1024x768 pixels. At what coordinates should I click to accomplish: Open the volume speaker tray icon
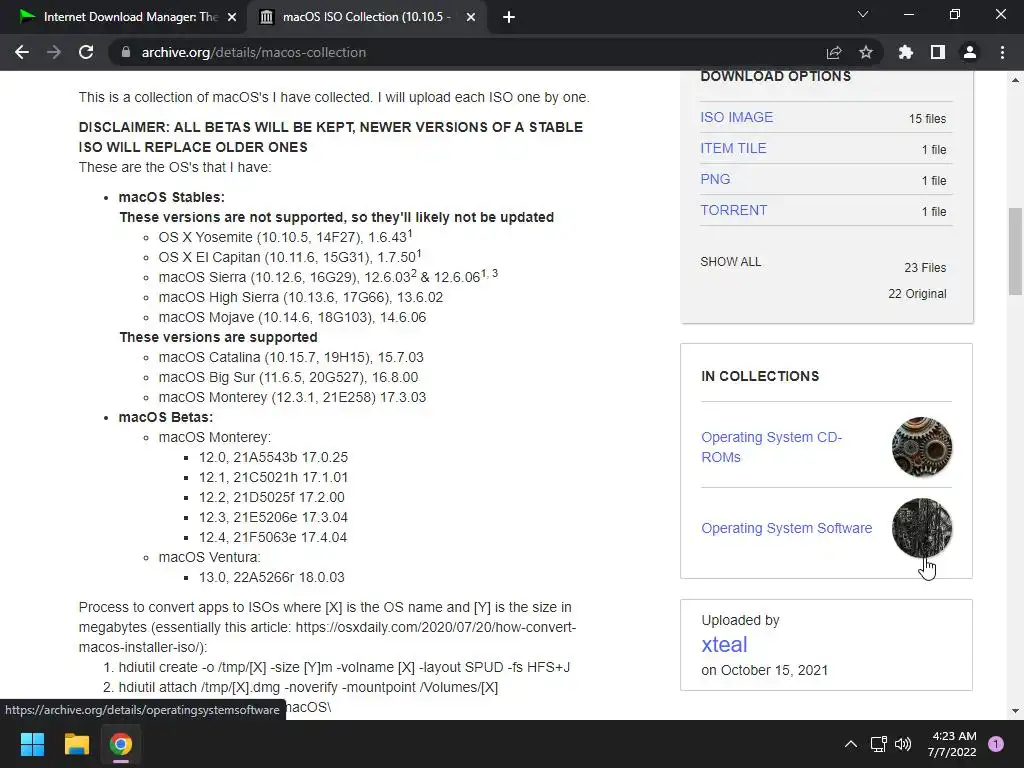[x=903, y=744]
